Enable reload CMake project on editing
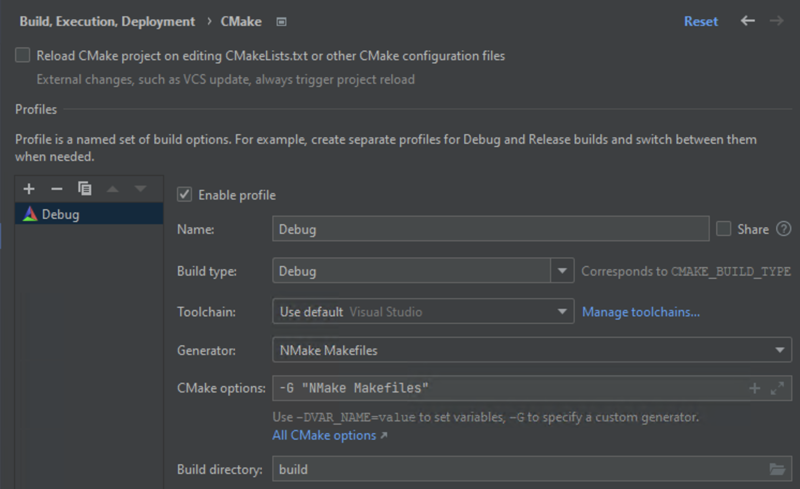Screen dimensions: 800x489 tap(23, 56)
